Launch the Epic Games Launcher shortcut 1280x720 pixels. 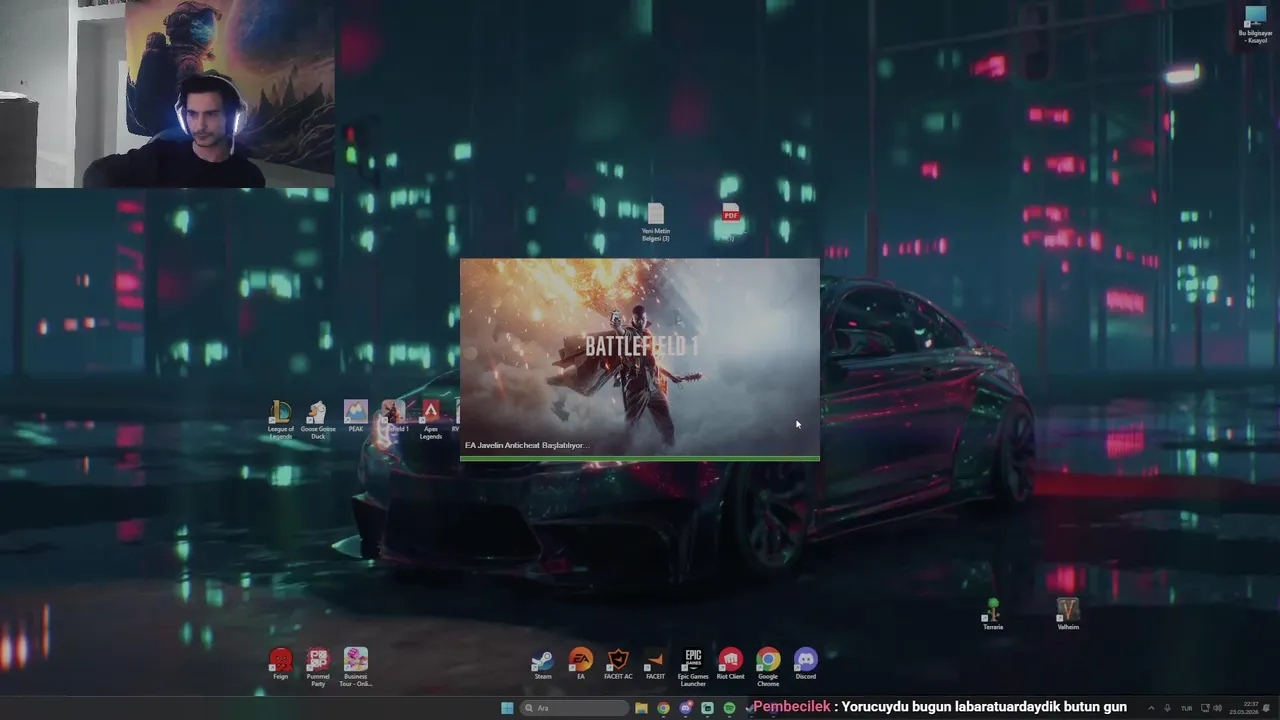click(693, 667)
